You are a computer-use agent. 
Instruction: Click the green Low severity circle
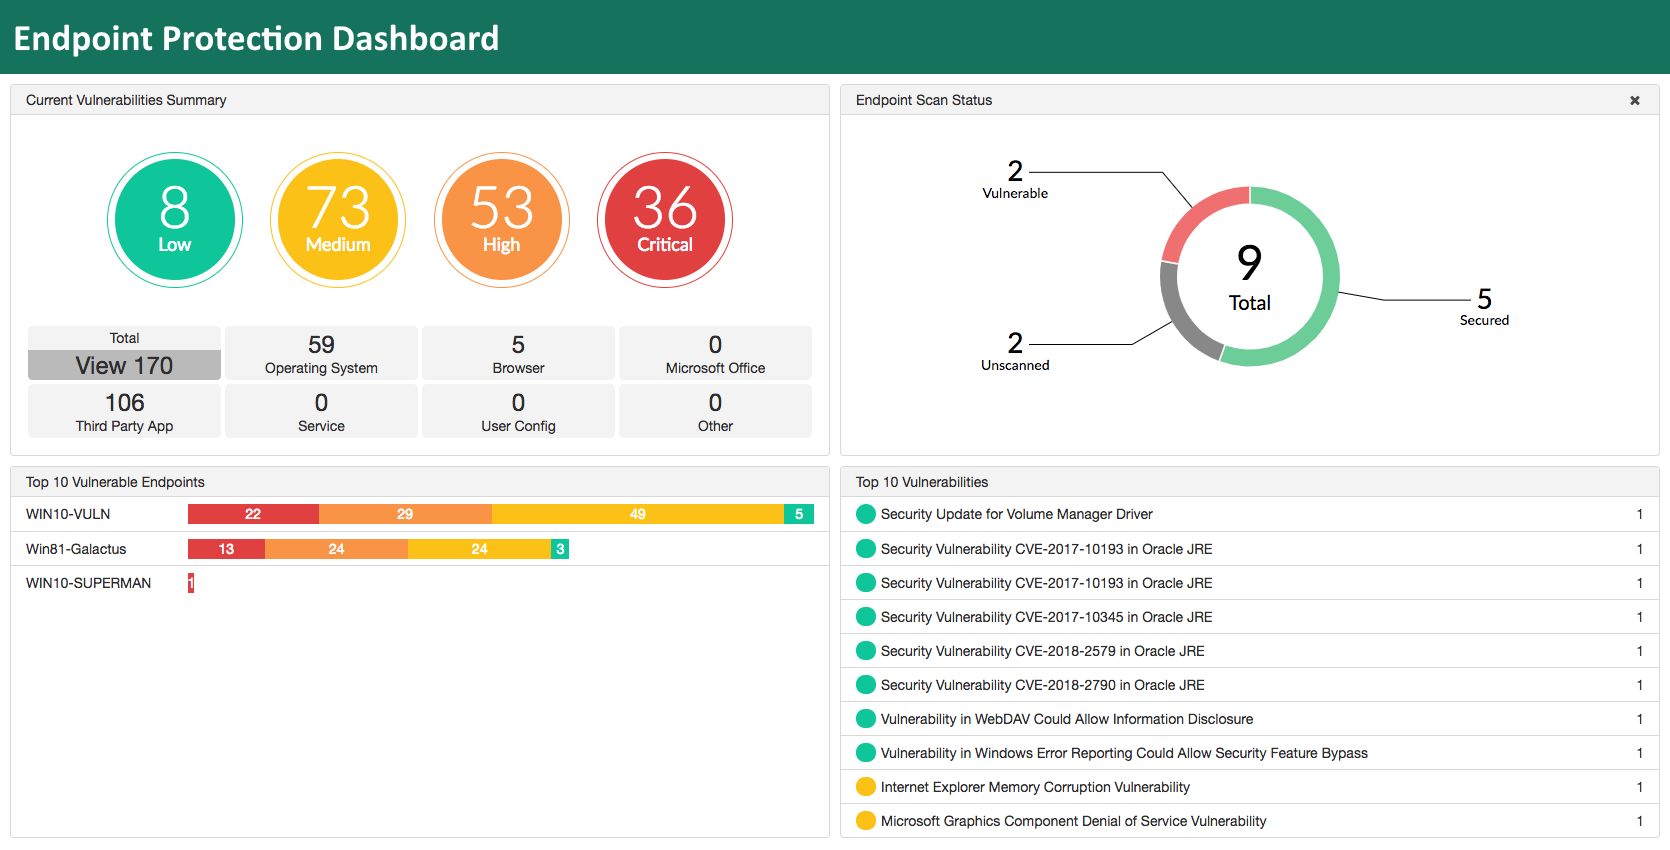pos(175,220)
